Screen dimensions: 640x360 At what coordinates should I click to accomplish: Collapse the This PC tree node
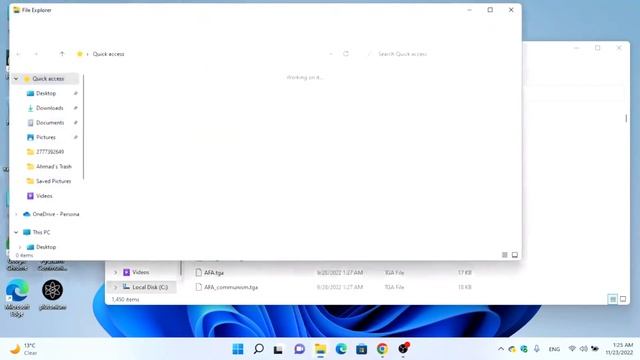coord(16,232)
